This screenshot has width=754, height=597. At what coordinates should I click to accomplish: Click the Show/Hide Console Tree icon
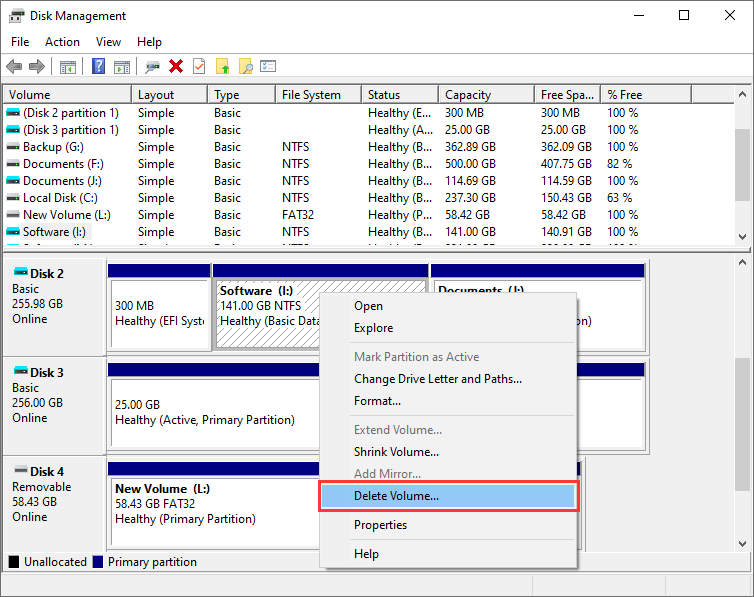68,67
